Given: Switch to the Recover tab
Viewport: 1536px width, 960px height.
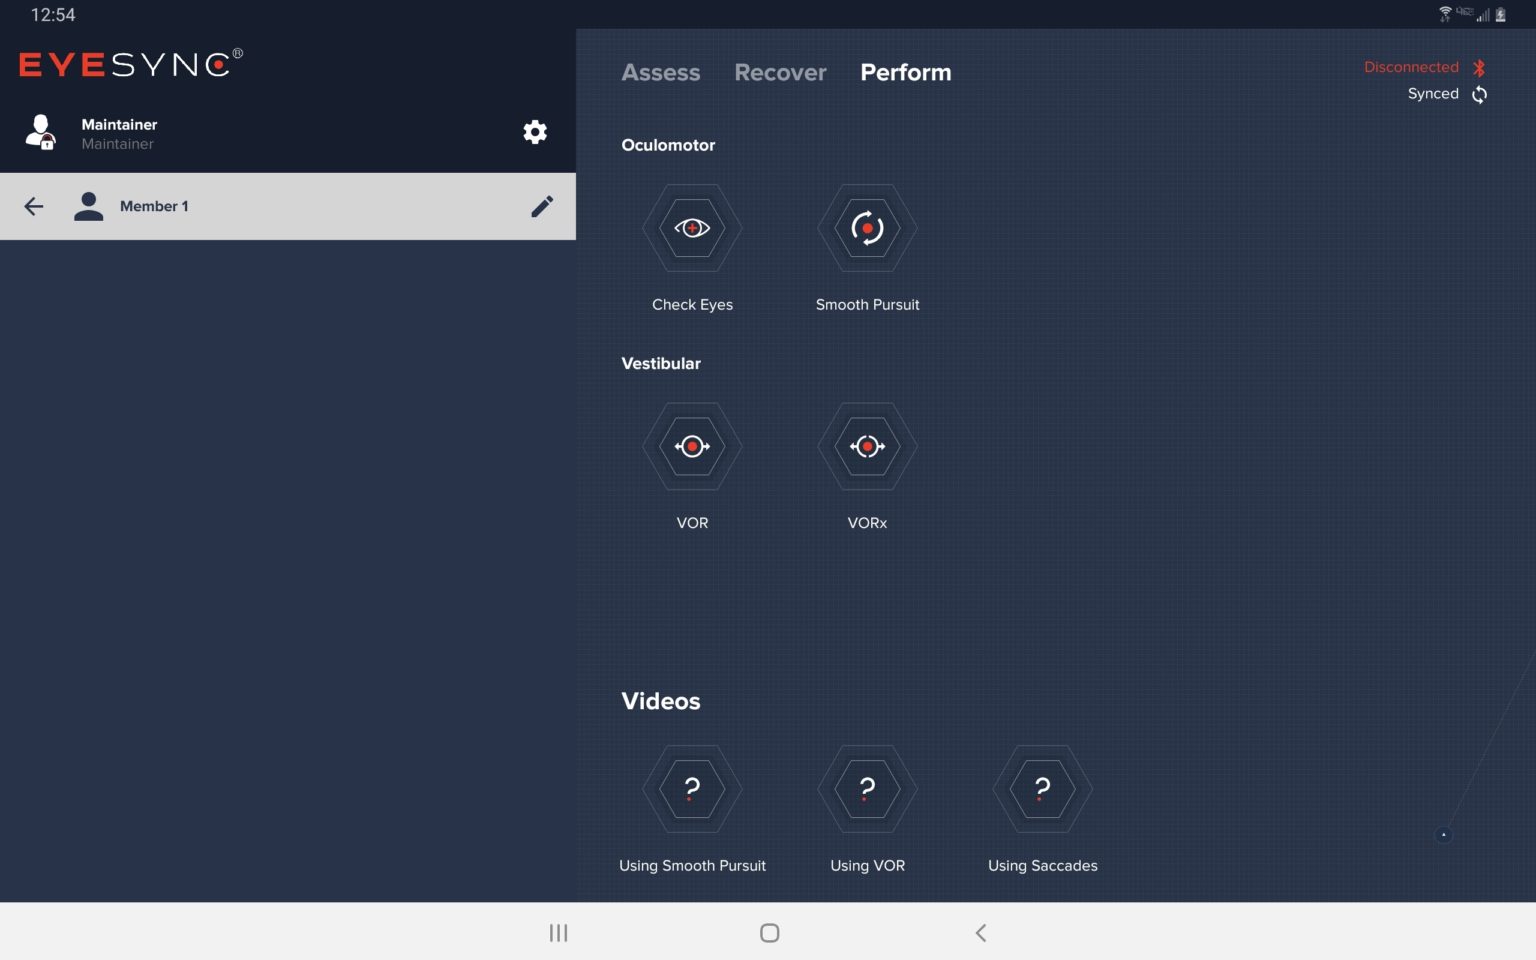Looking at the screenshot, I should click(780, 73).
